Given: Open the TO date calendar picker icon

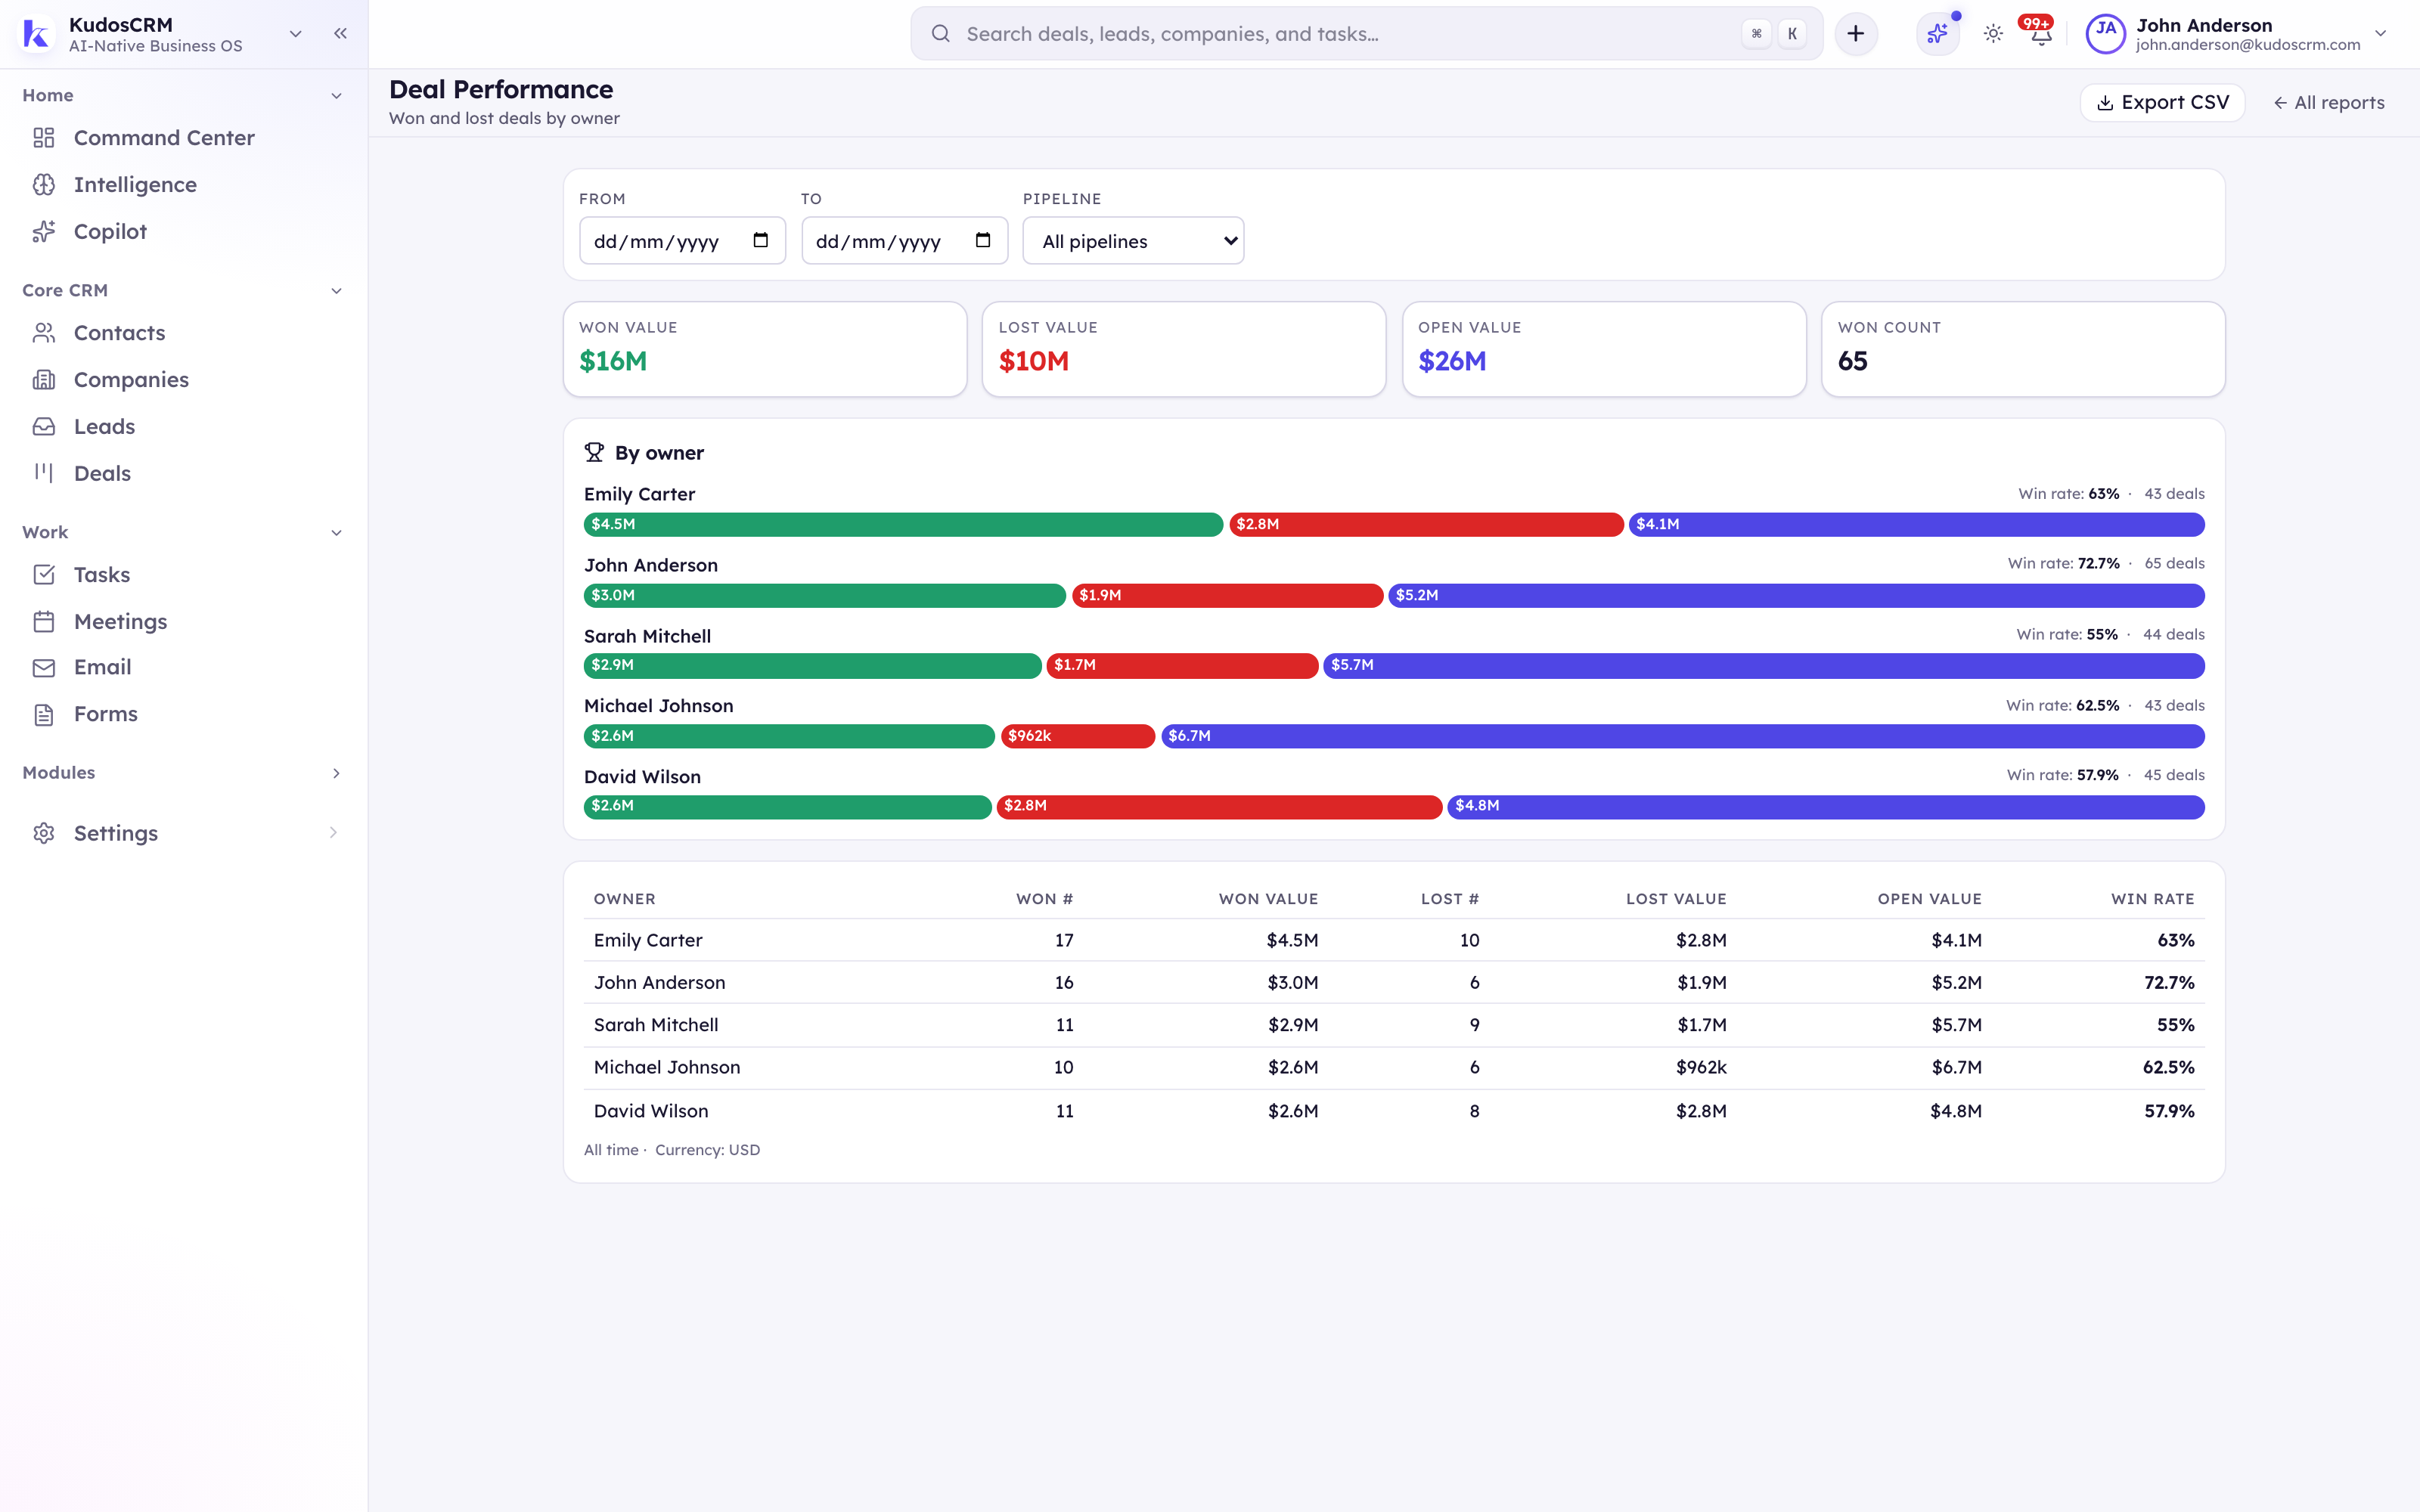Looking at the screenshot, I should [983, 240].
